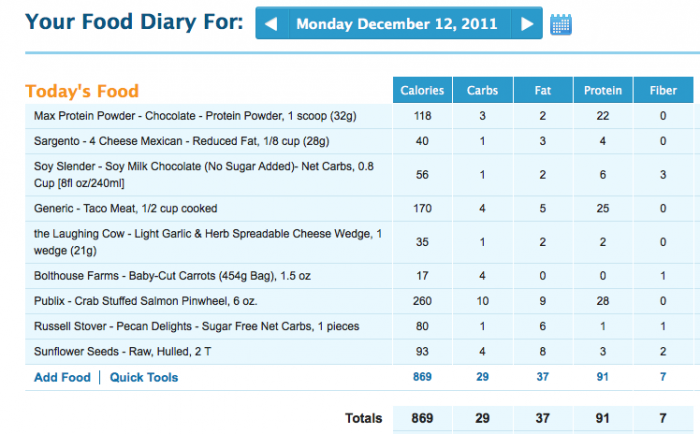Click the Sunflower Seeds Raw Hulled entry
700x434 pixels.
[x=123, y=351]
